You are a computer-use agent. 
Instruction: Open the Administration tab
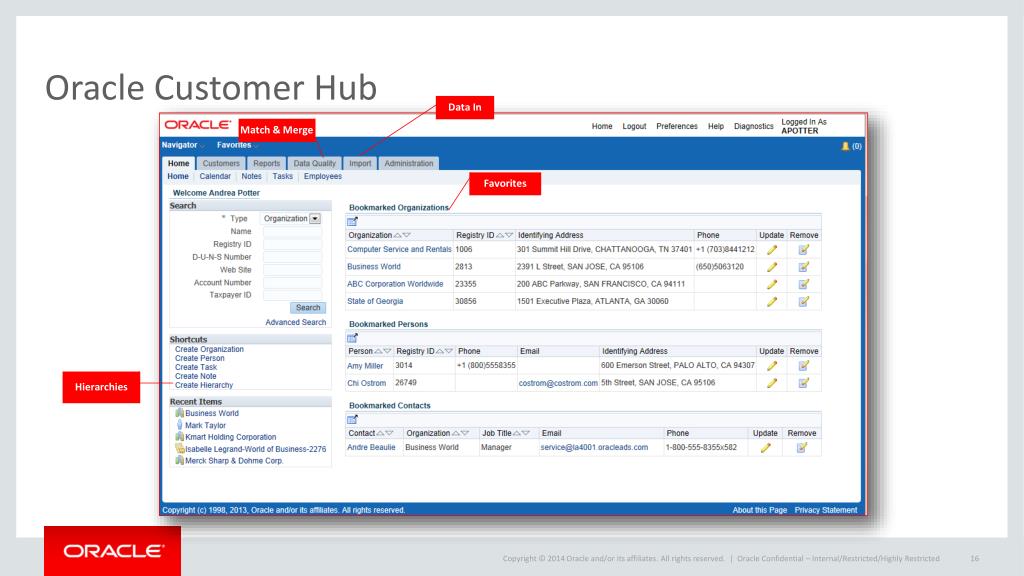(409, 163)
